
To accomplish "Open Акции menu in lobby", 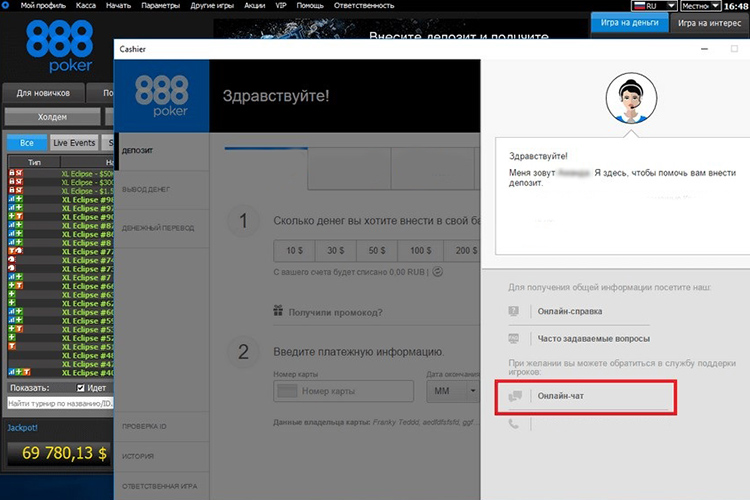I will click(x=254, y=6).
